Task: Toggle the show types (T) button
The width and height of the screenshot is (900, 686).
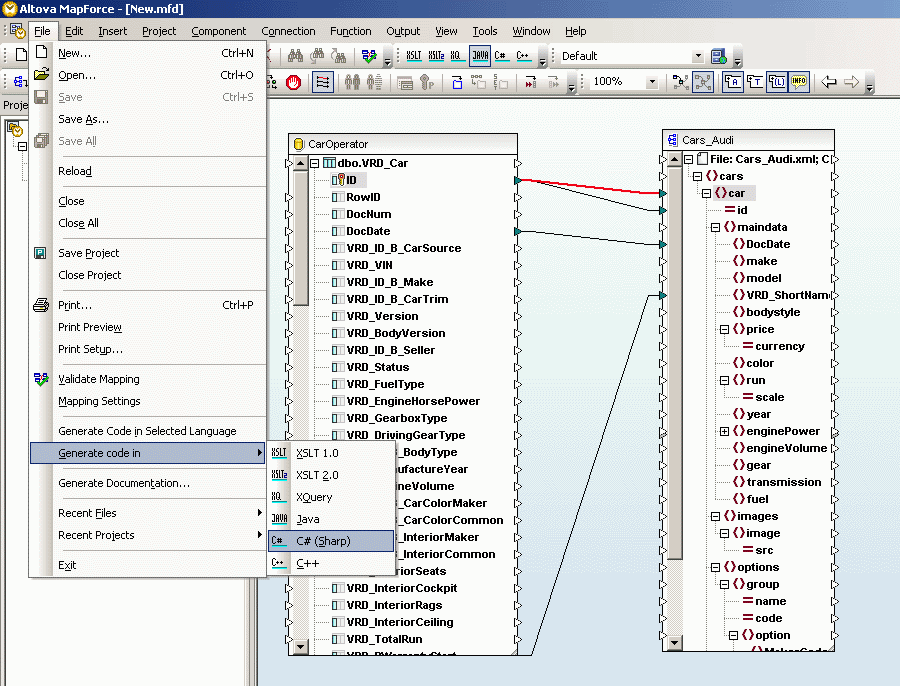Action: tap(755, 82)
